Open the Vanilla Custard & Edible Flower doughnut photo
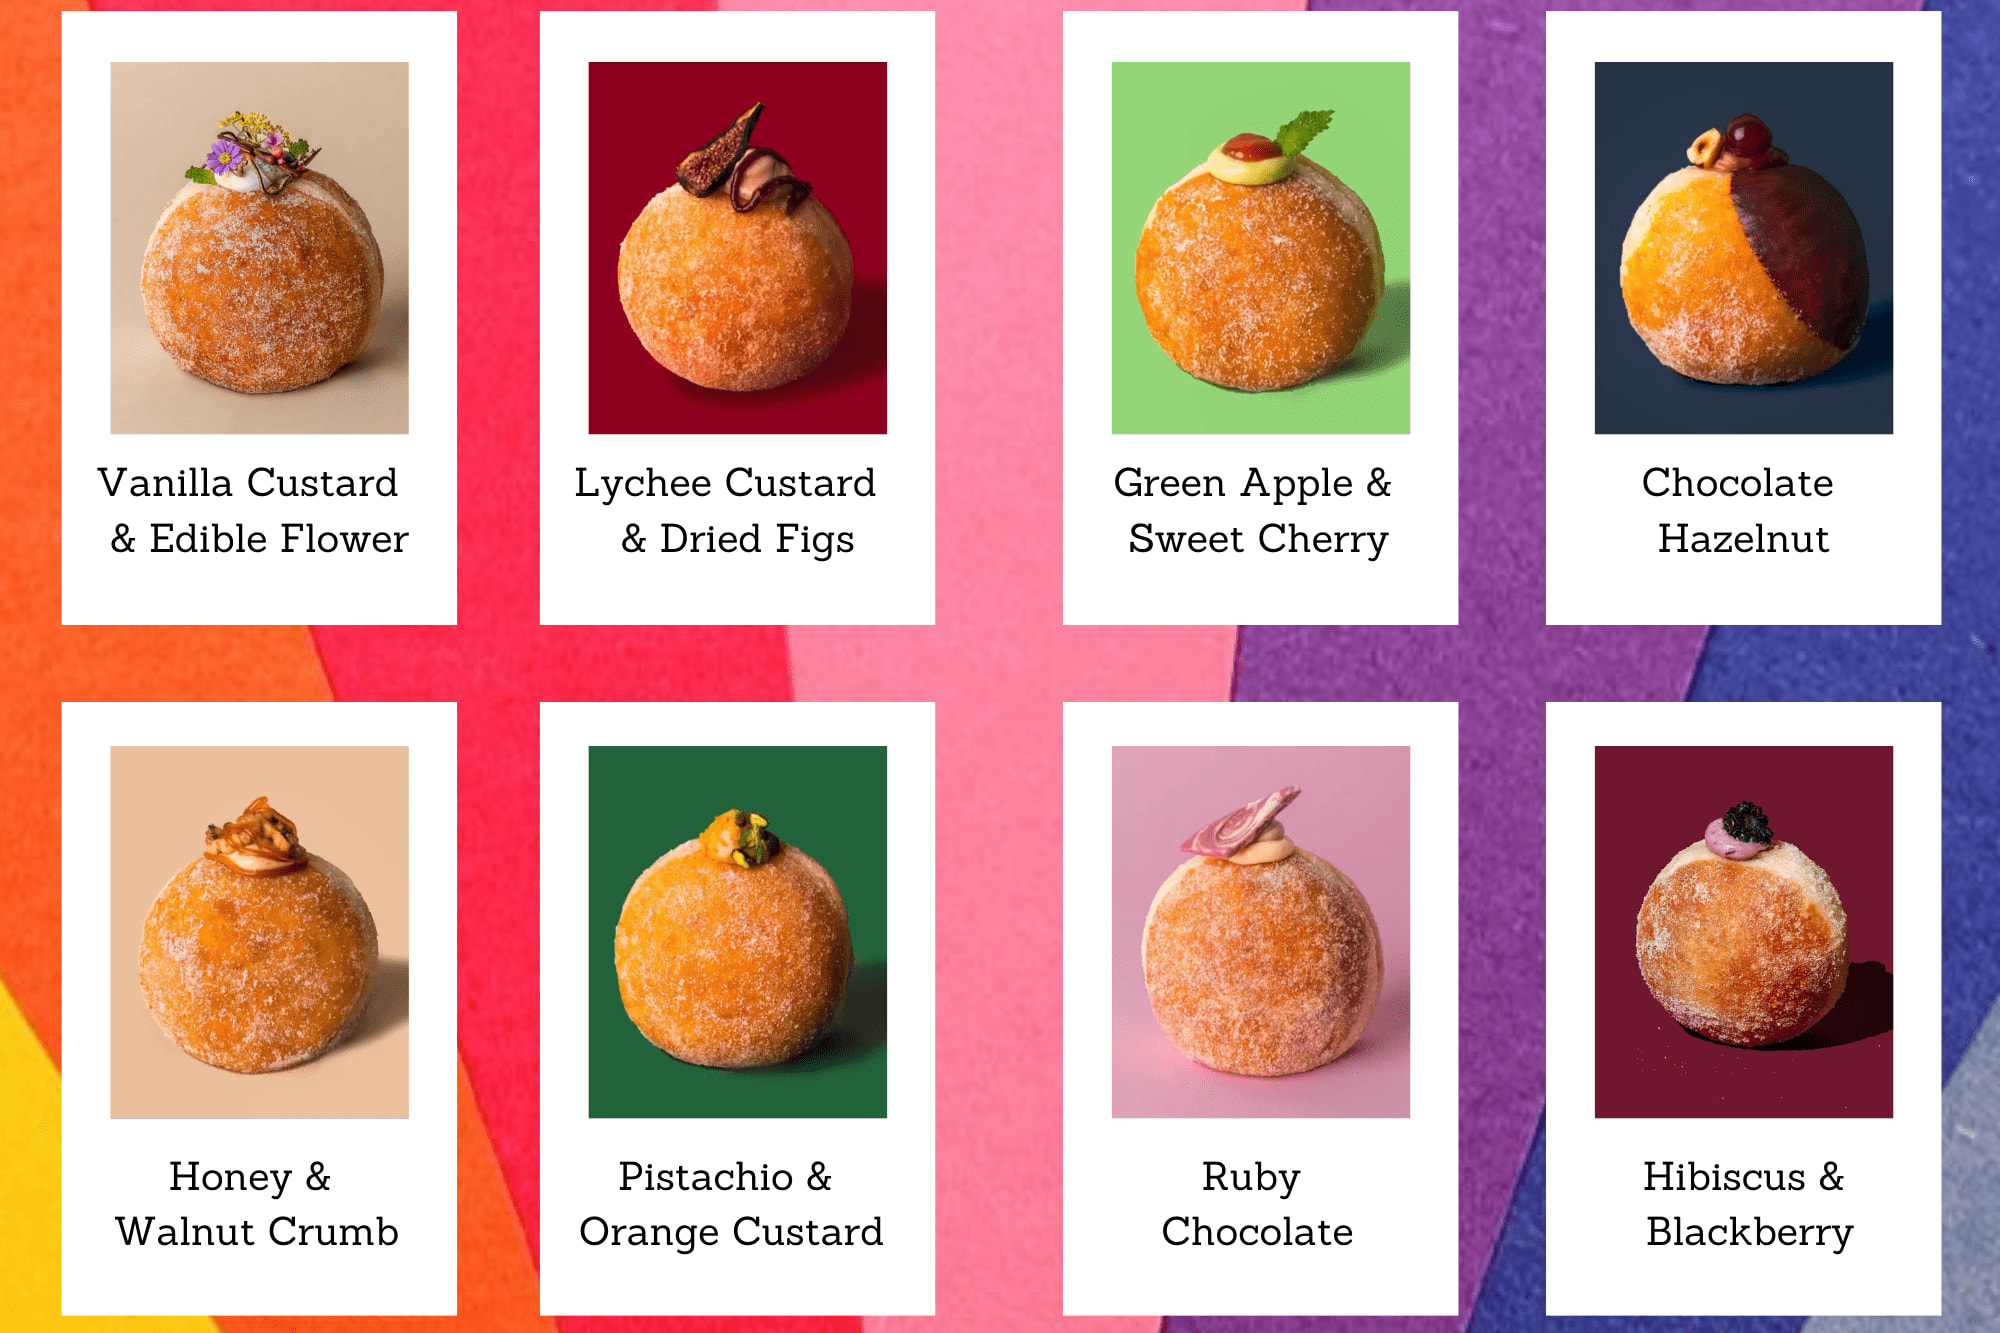Image resolution: width=2000 pixels, height=1333 pixels. (259, 248)
